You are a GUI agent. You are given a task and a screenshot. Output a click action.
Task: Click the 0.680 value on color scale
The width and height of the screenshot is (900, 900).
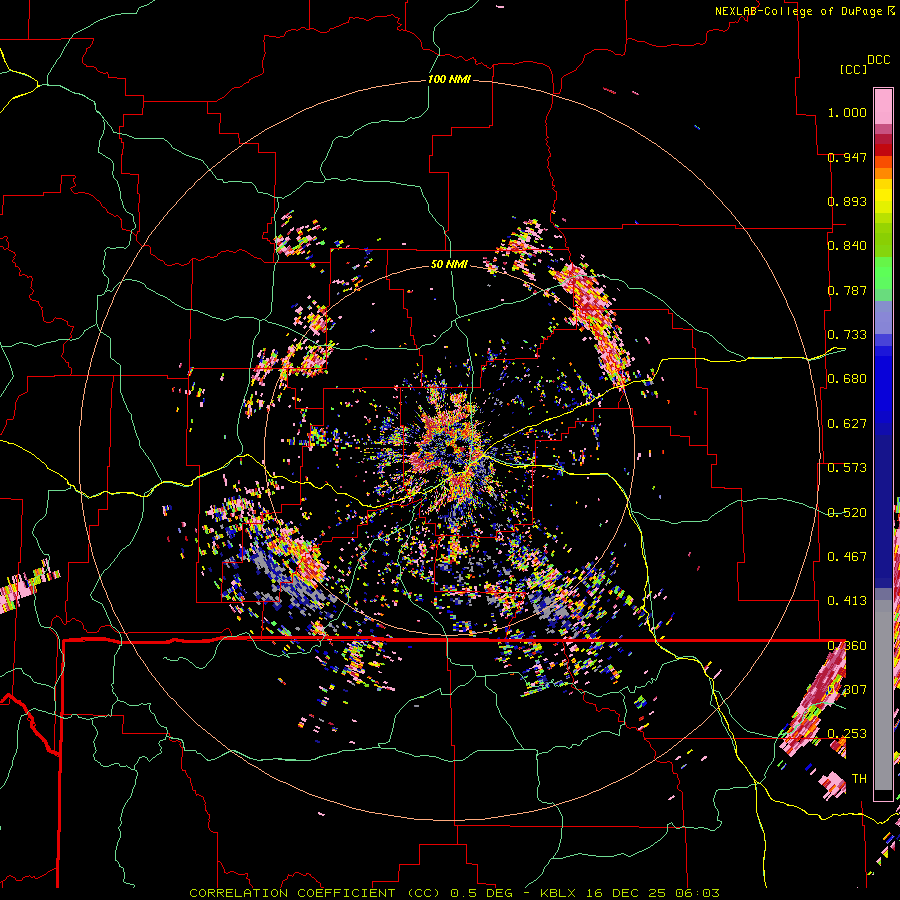pyautogui.click(x=847, y=379)
